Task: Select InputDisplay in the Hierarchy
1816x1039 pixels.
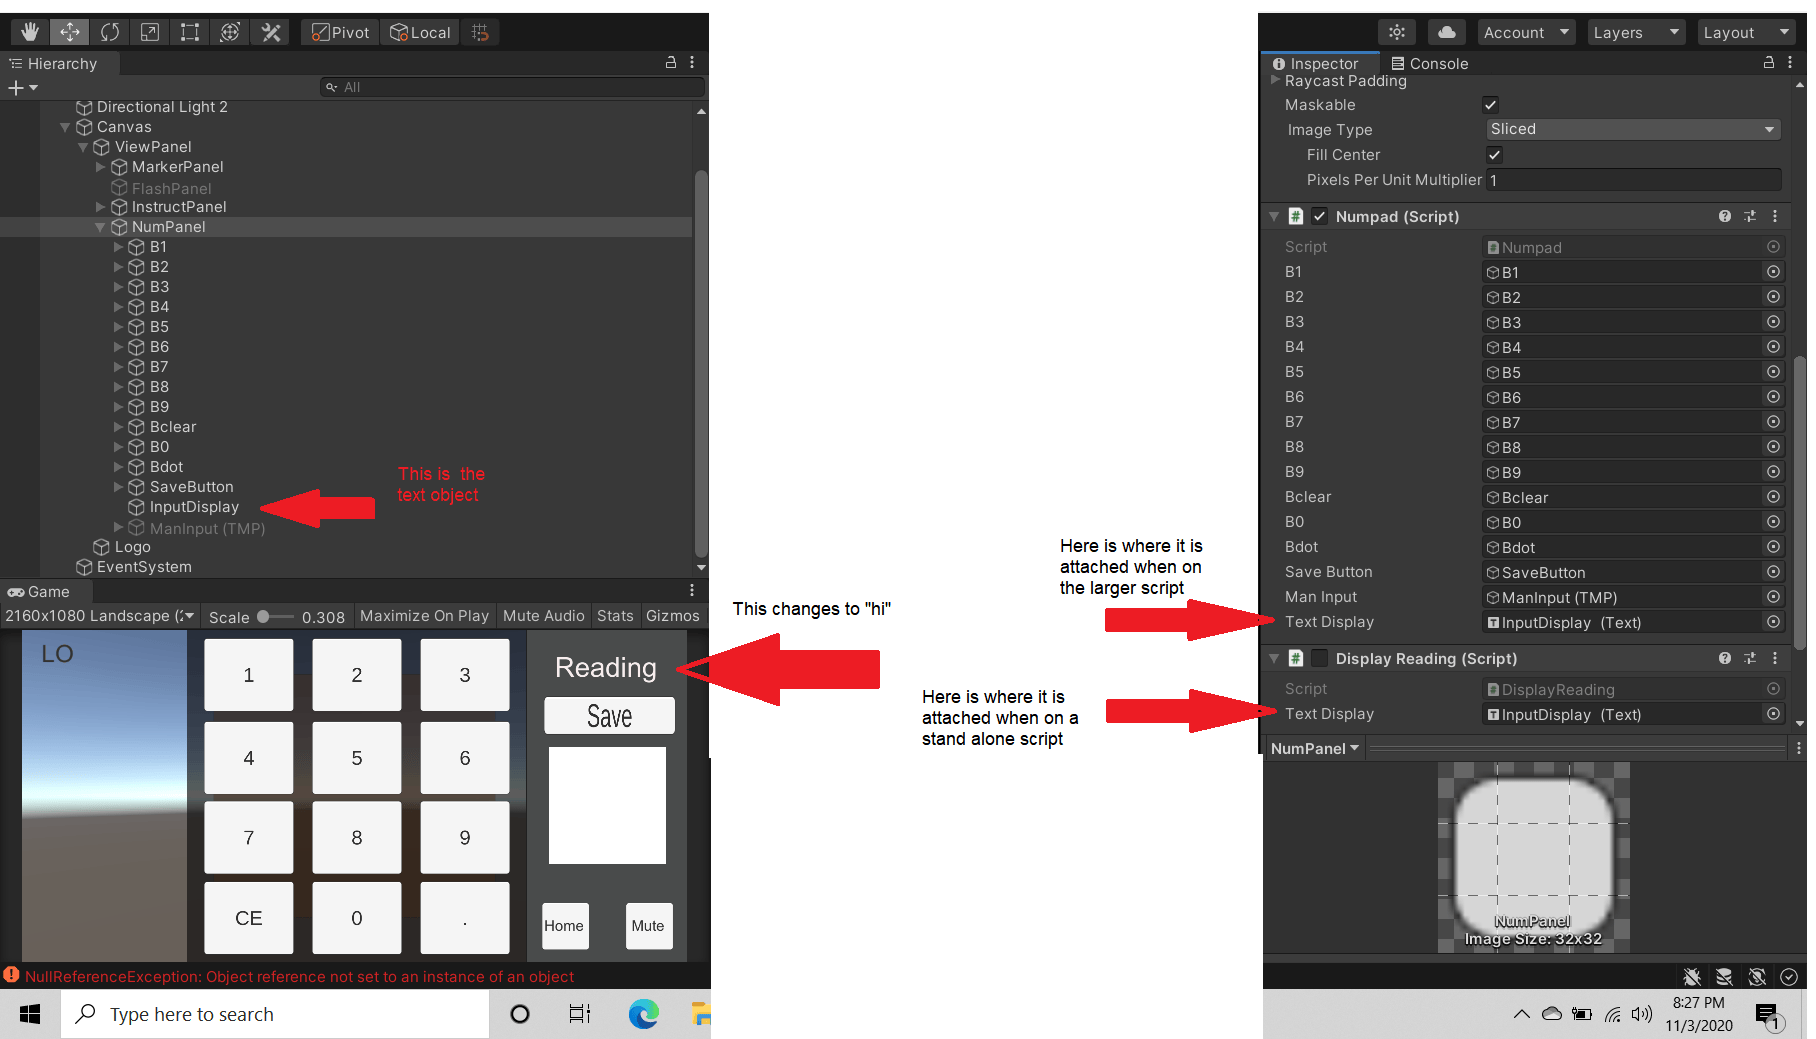Action: point(194,507)
